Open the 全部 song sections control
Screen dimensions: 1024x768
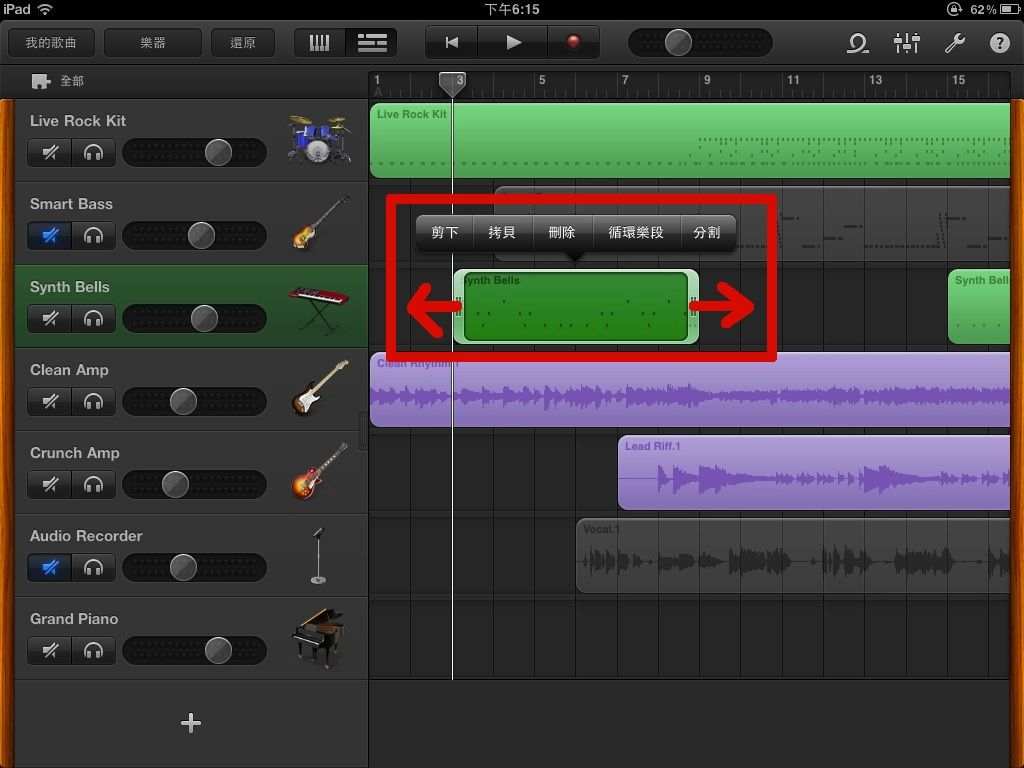tap(58, 81)
